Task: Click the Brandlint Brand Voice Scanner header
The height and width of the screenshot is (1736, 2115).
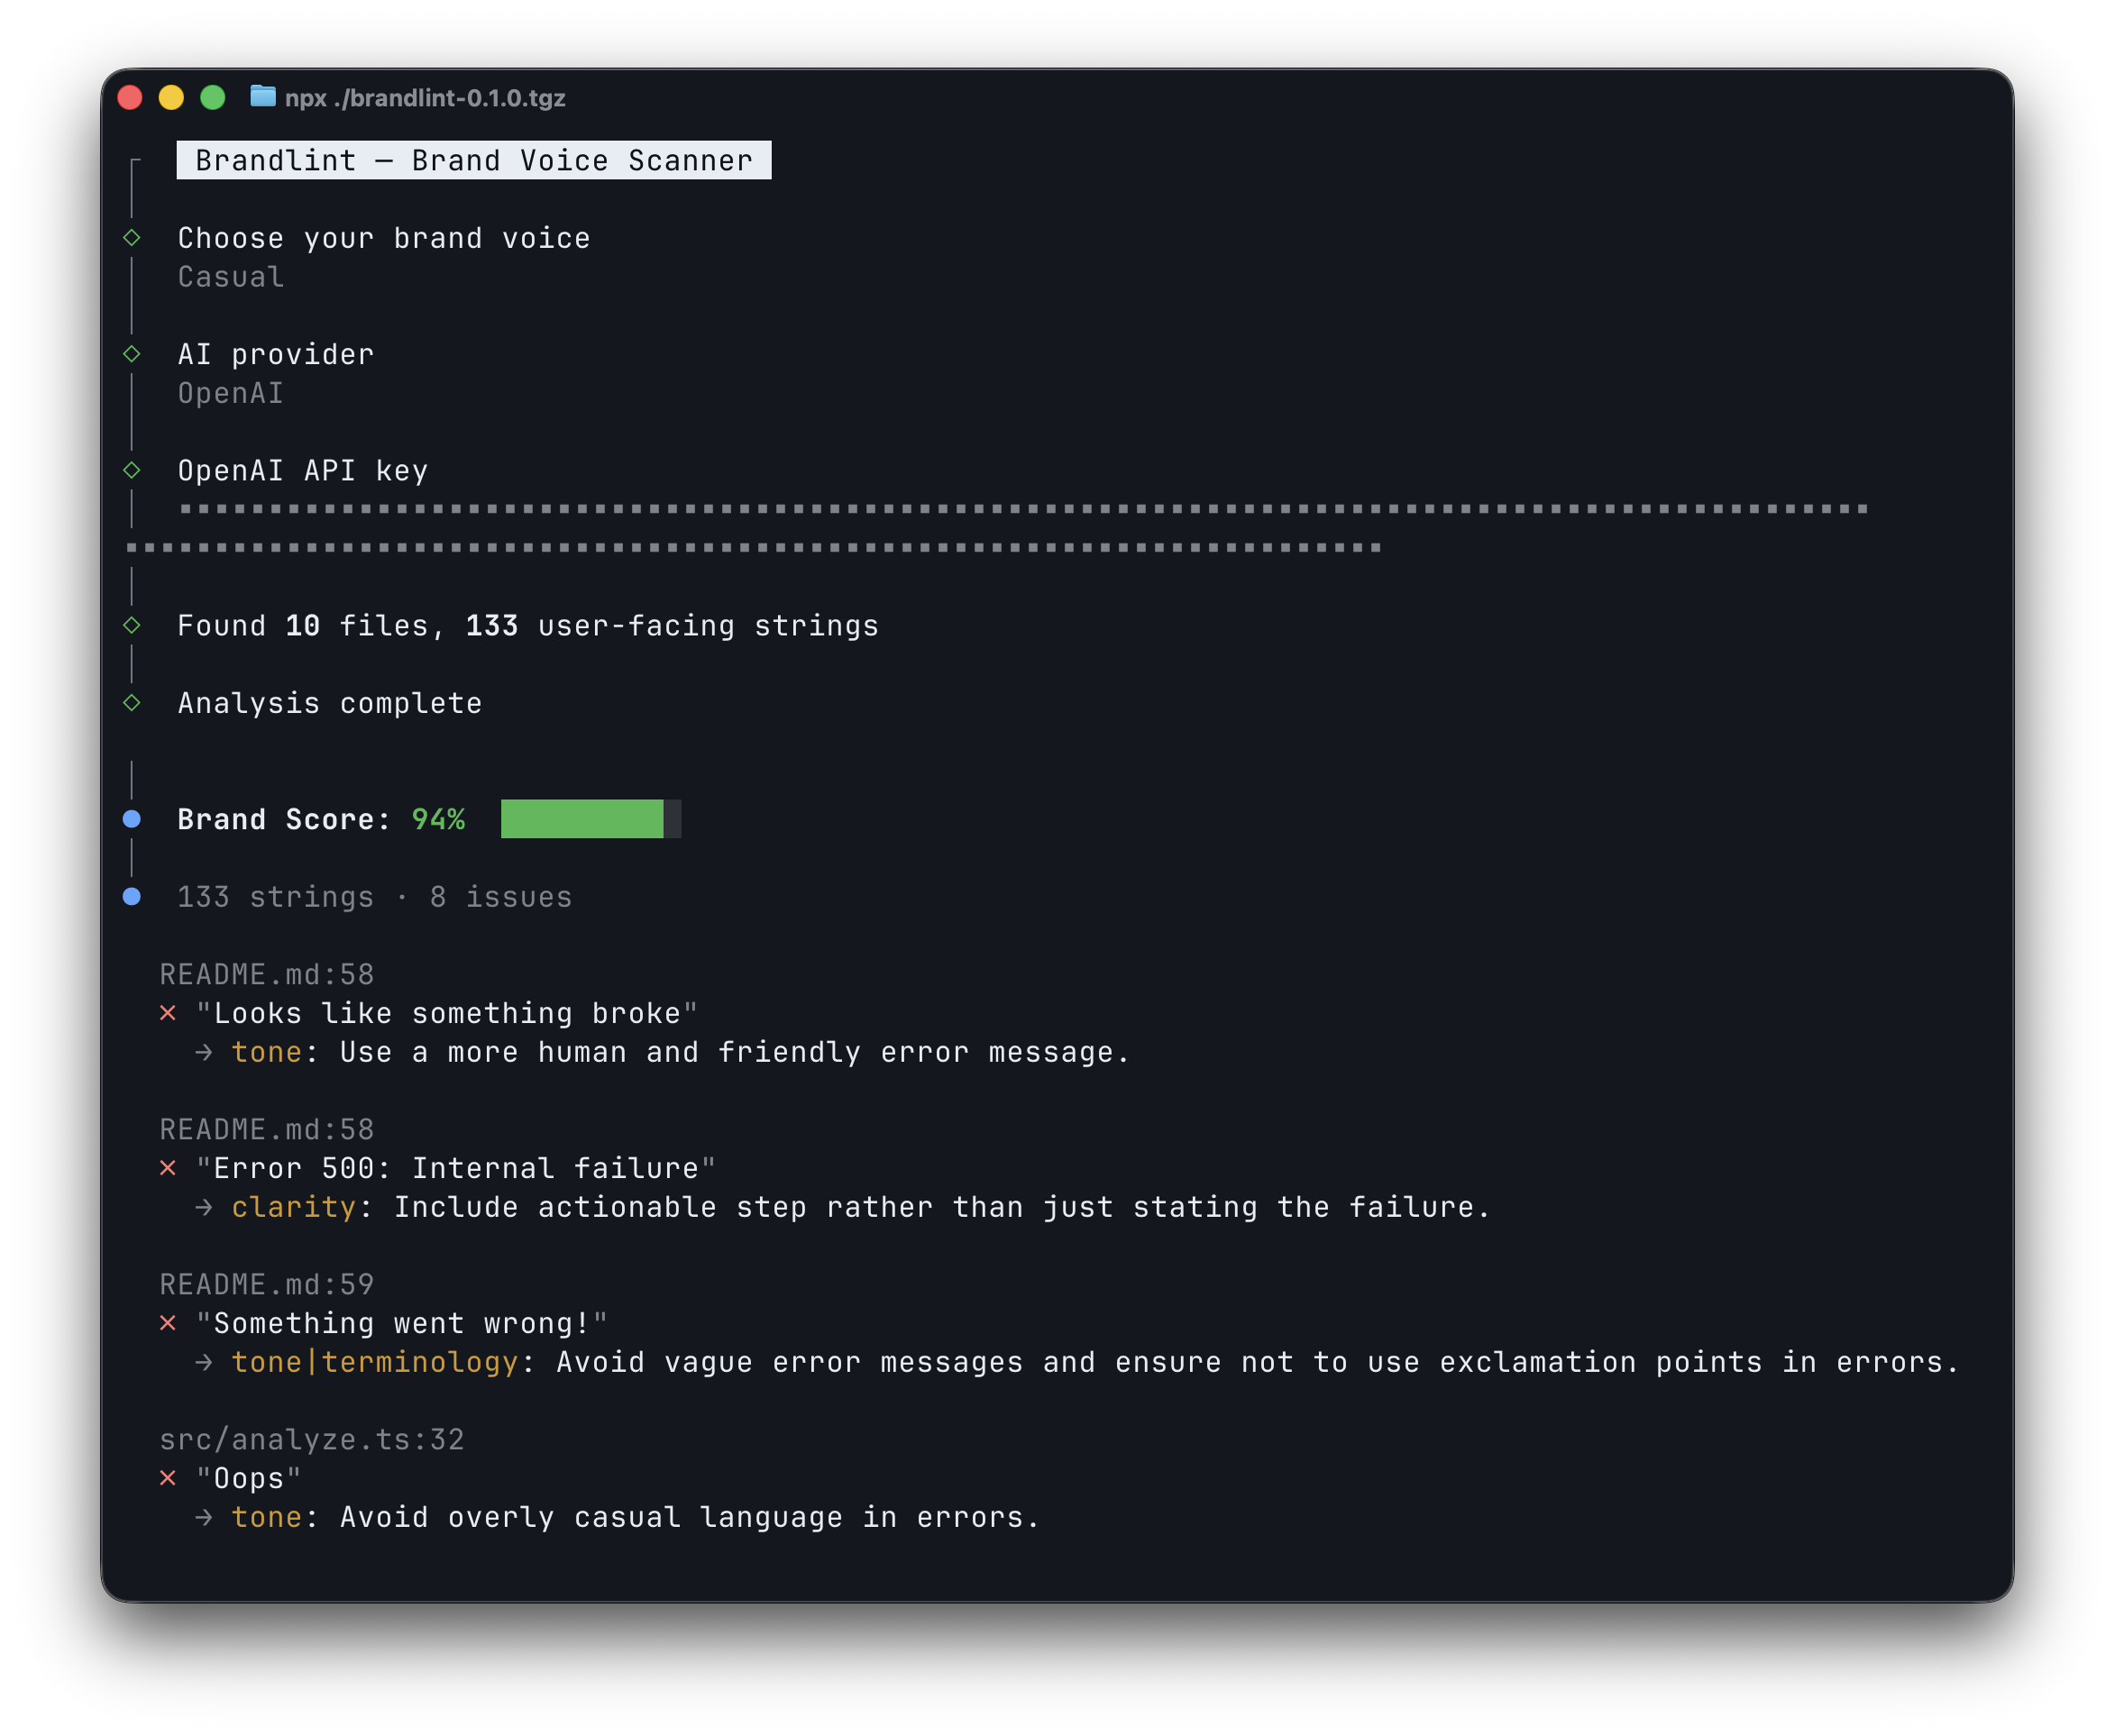Action: pos(473,160)
